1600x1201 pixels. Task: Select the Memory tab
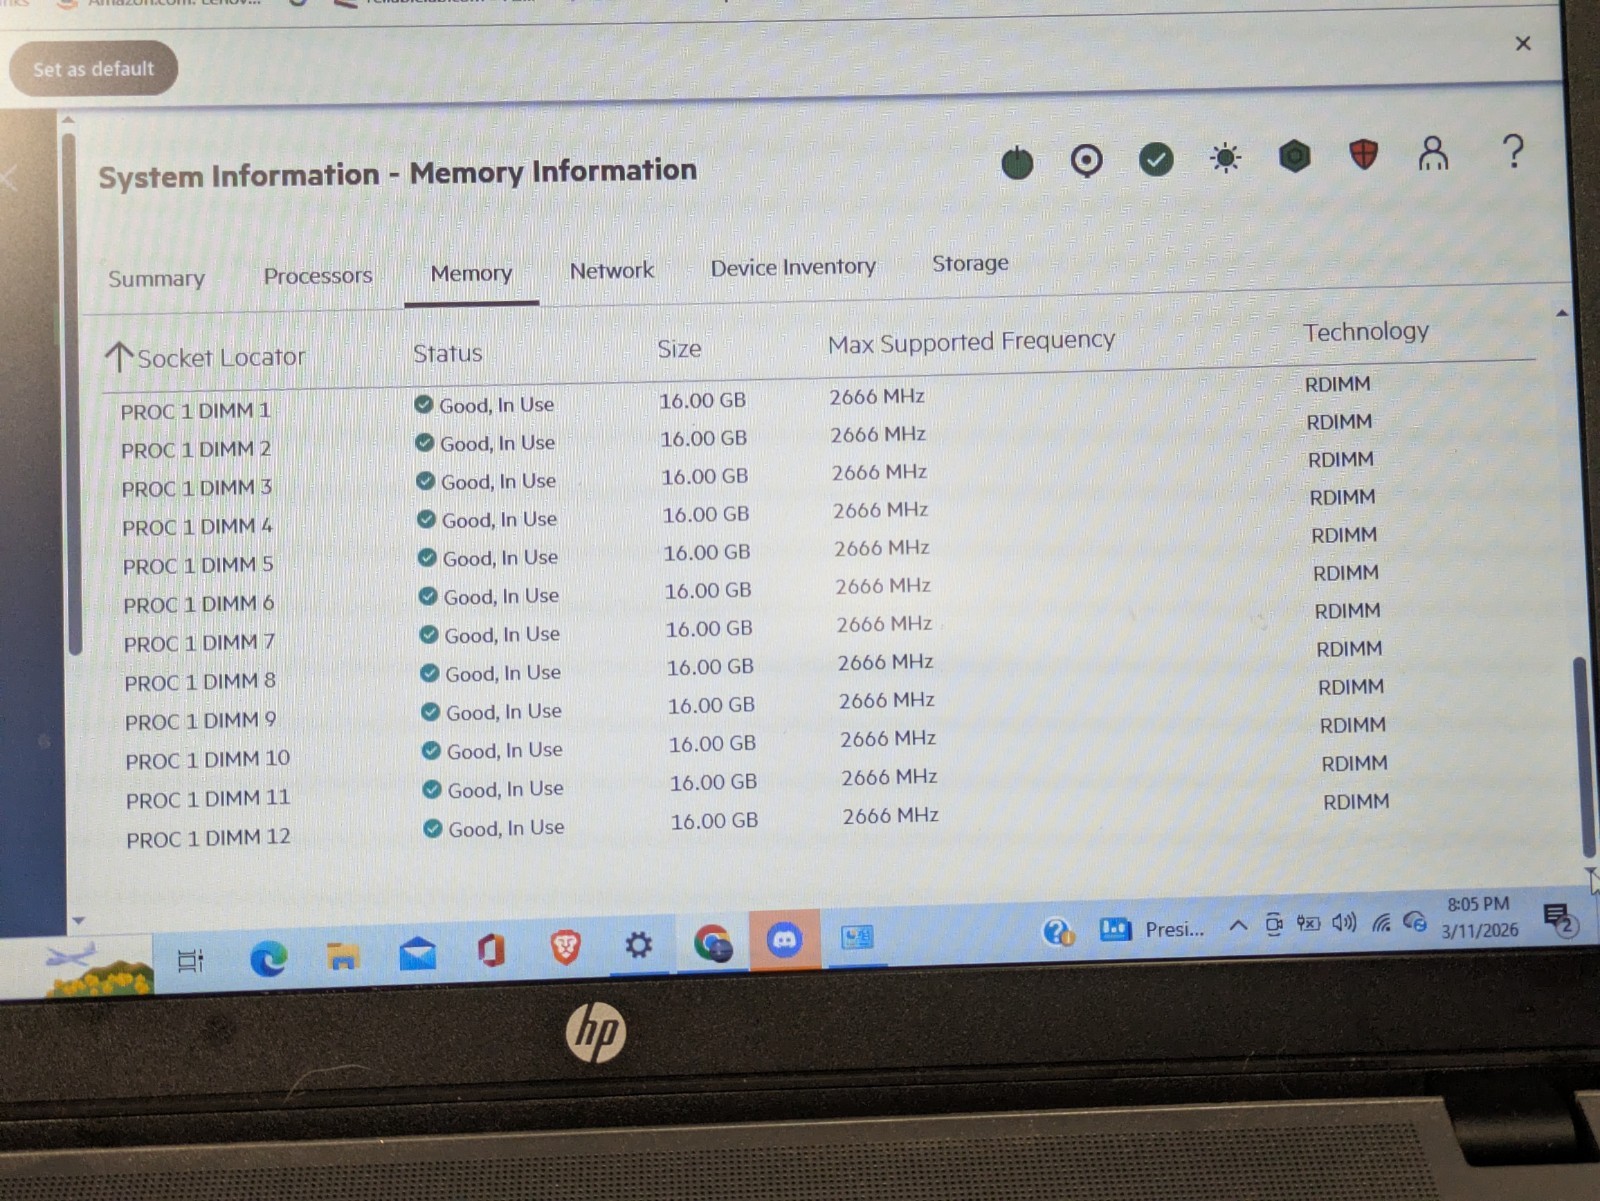[471, 274]
